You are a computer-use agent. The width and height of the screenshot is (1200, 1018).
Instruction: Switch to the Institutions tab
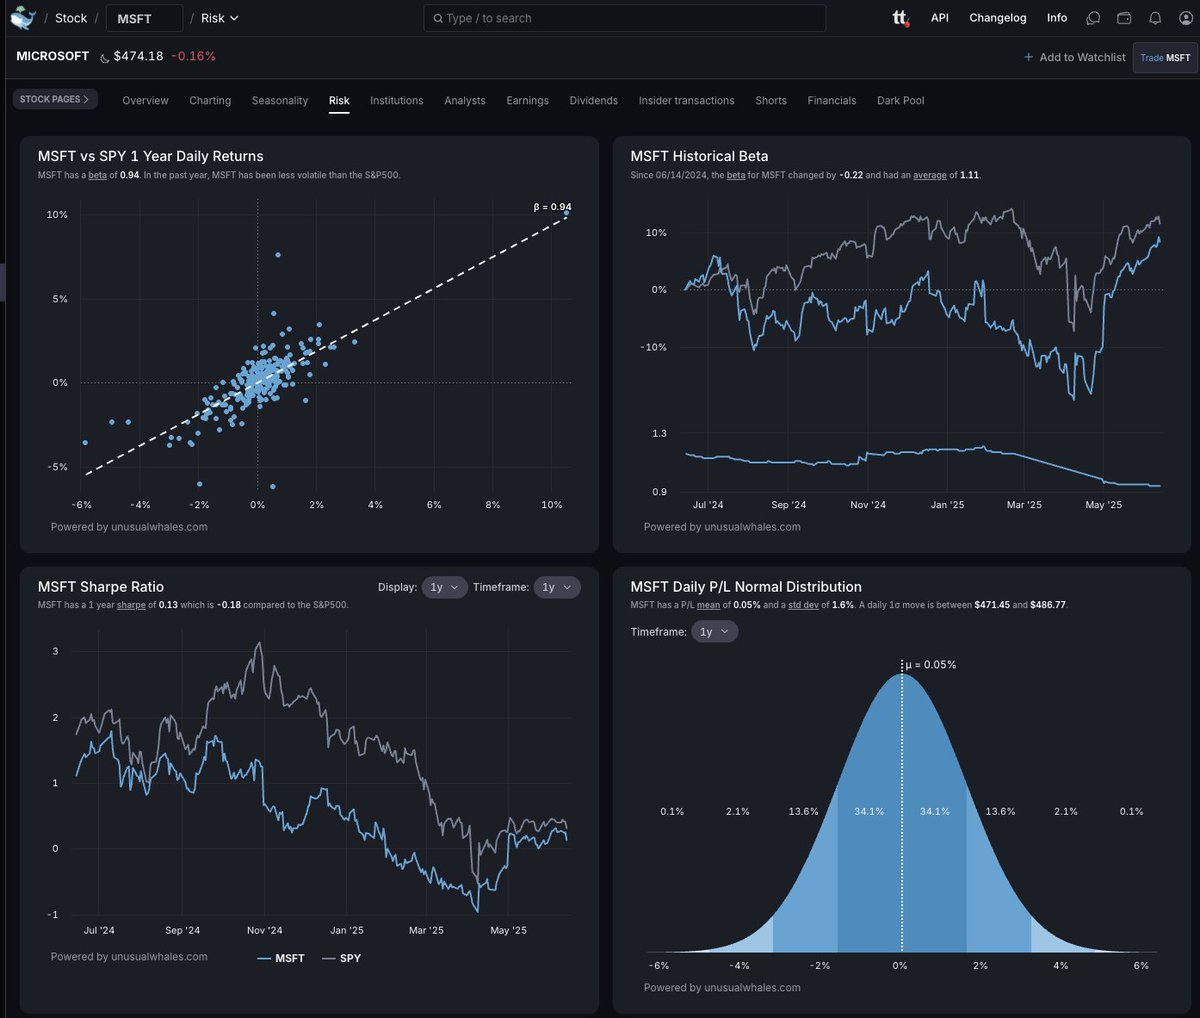click(x=396, y=100)
